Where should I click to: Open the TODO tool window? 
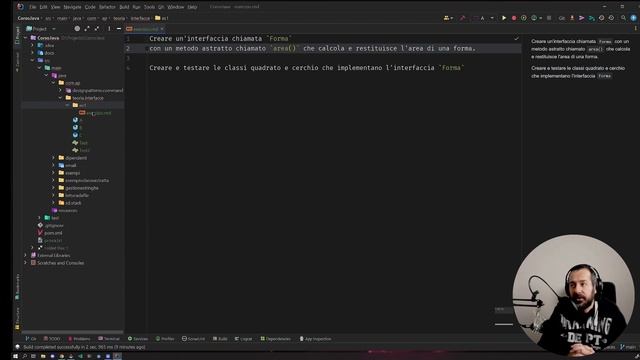pos(52,339)
